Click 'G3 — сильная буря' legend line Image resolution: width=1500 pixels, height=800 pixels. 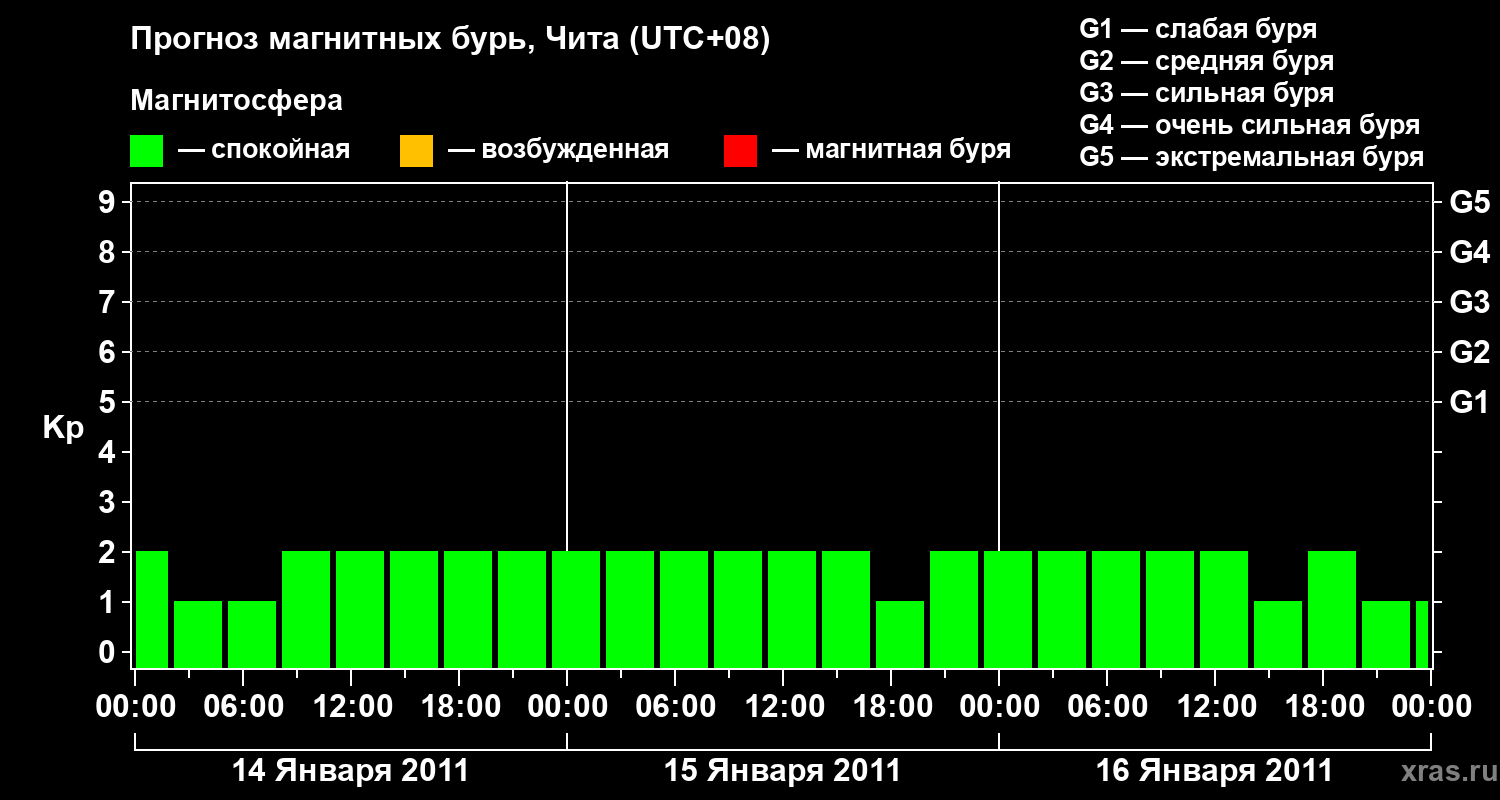coord(1206,93)
